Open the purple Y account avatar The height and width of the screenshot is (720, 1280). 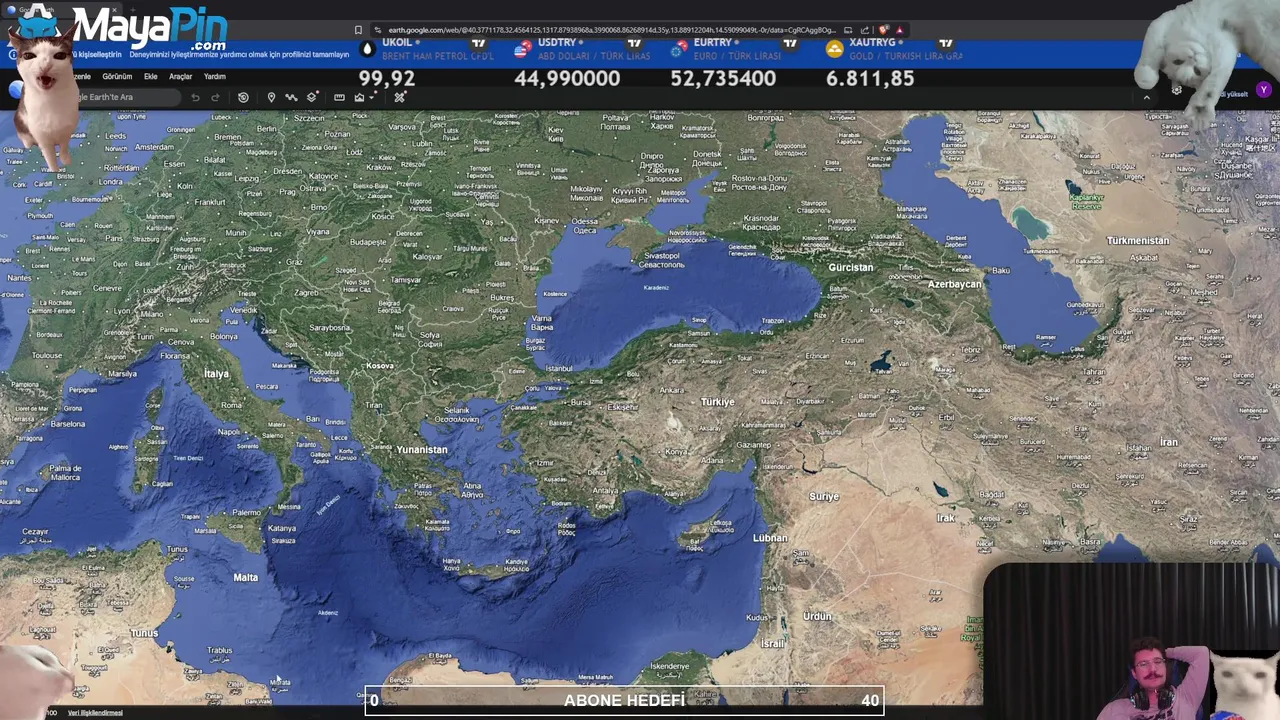1264,90
